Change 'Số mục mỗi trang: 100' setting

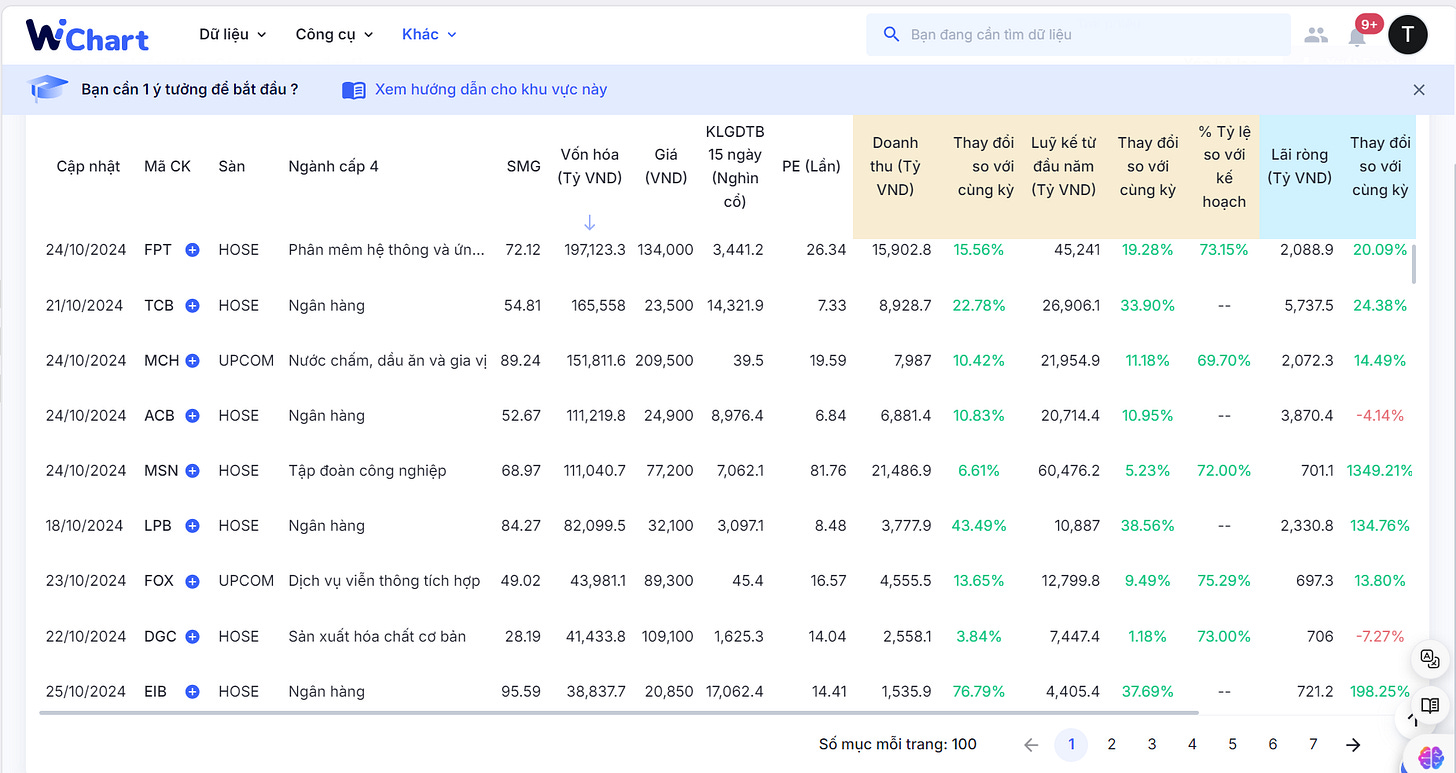897,744
